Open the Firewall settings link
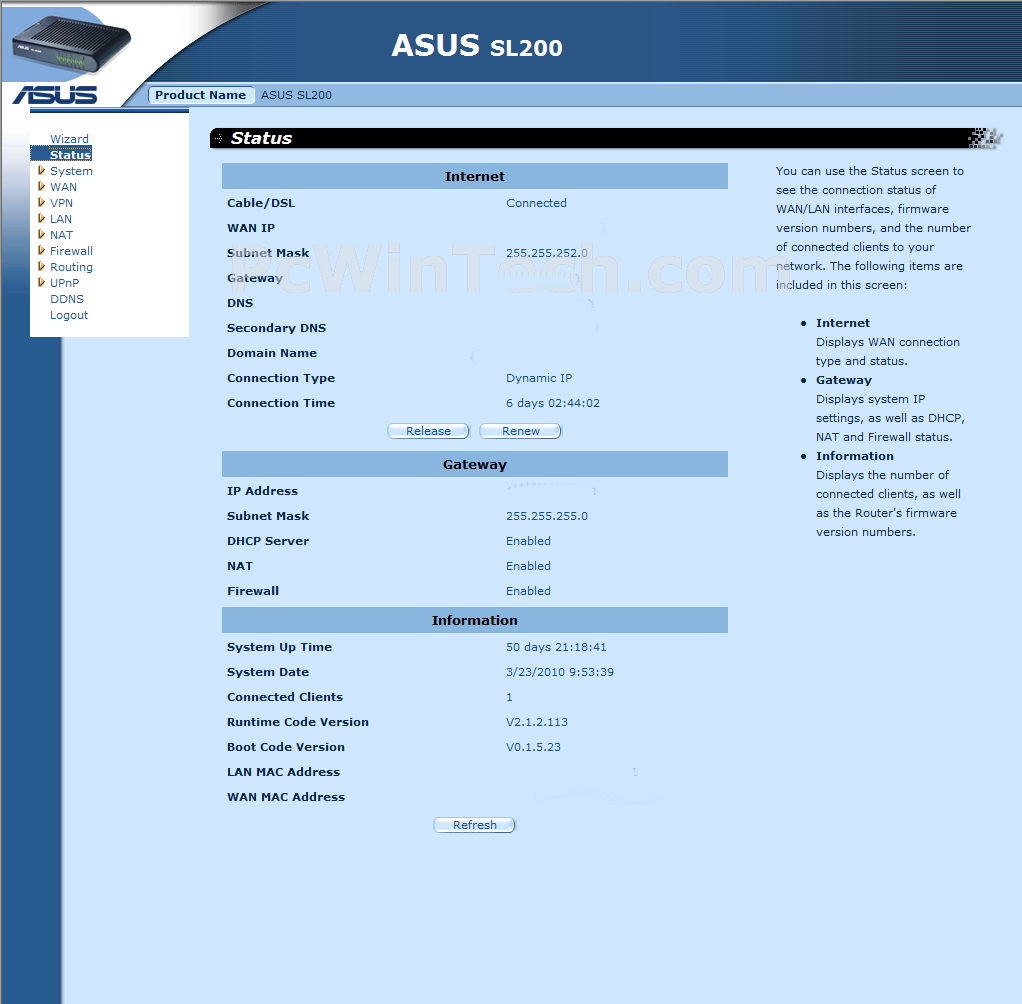This screenshot has height=1004, width=1022. [x=71, y=251]
